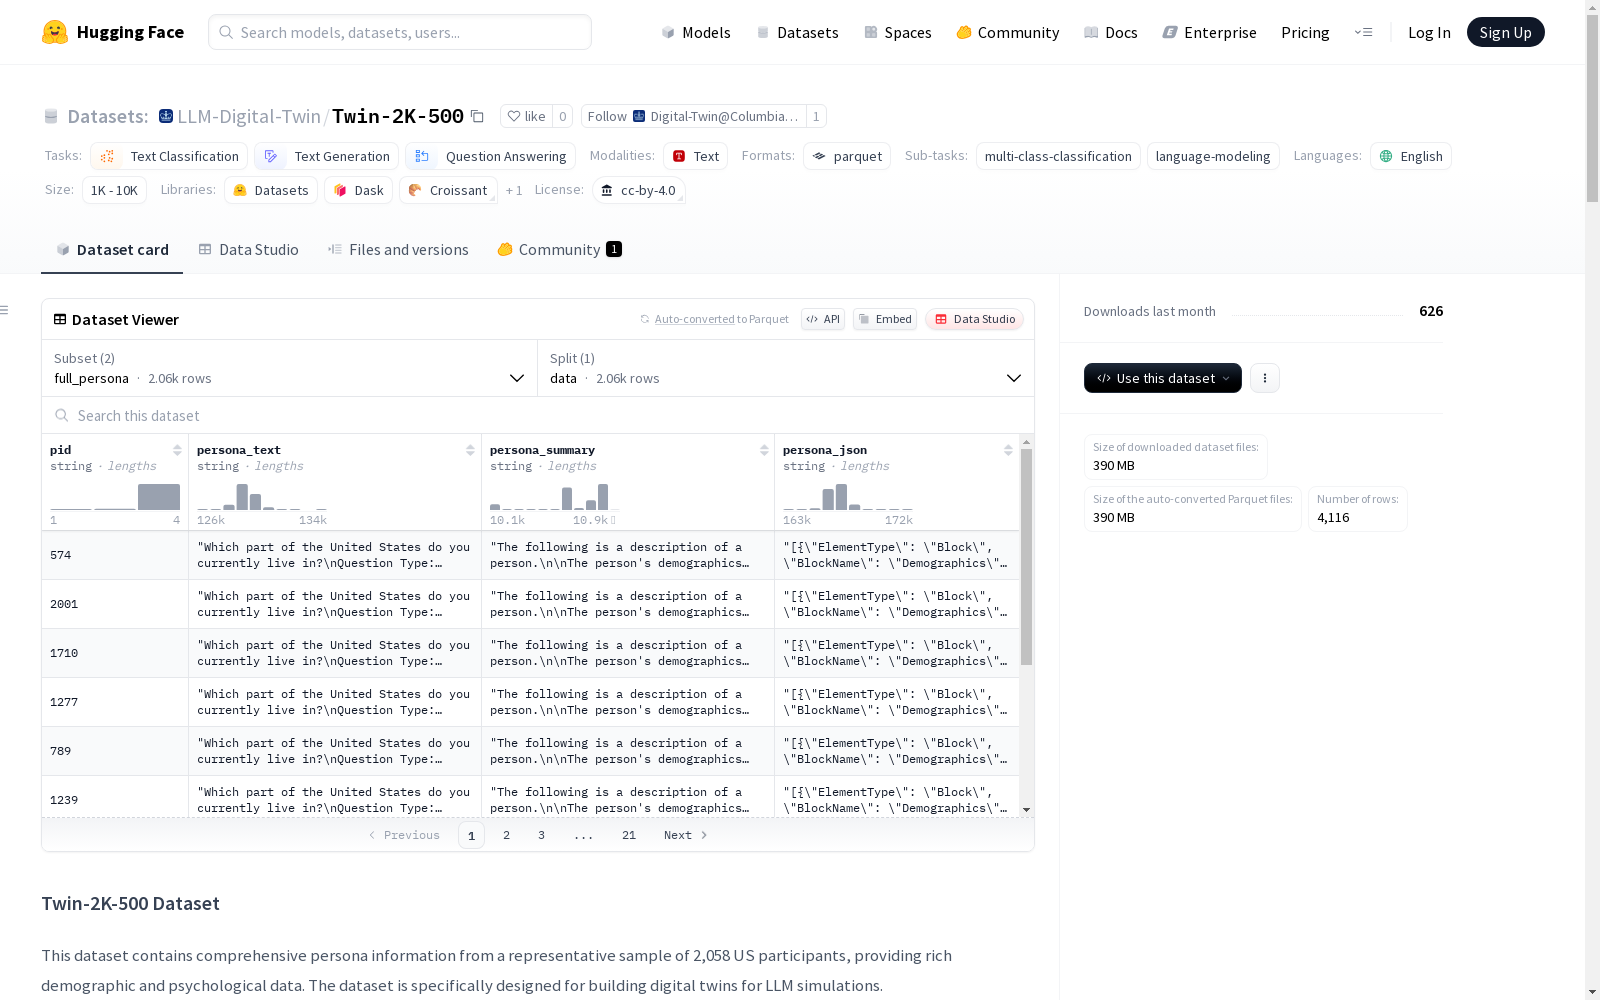The image size is (1600, 1000).
Task: Select the cc-by-4.0 license tag
Action: pyautogui.click(x=639, y=190)
